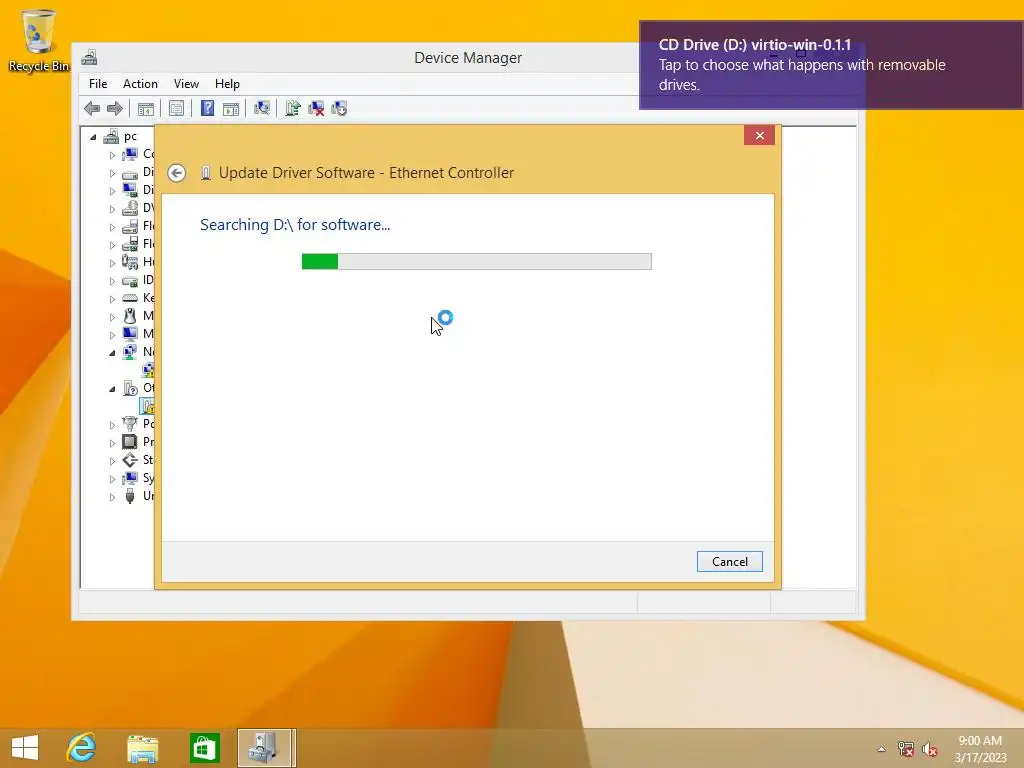
Task: Click the muted volume tray icon
Action: pos(929,749)
